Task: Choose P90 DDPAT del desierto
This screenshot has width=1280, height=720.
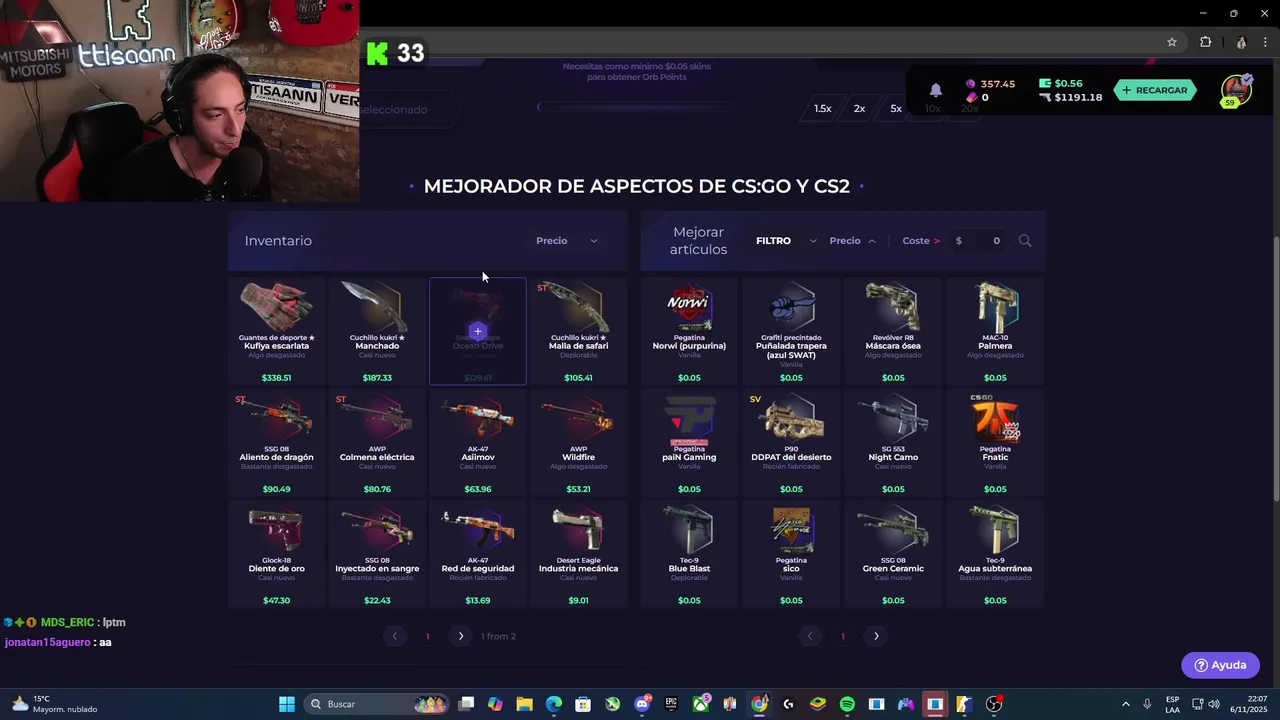Action: (x=791, y=442)
